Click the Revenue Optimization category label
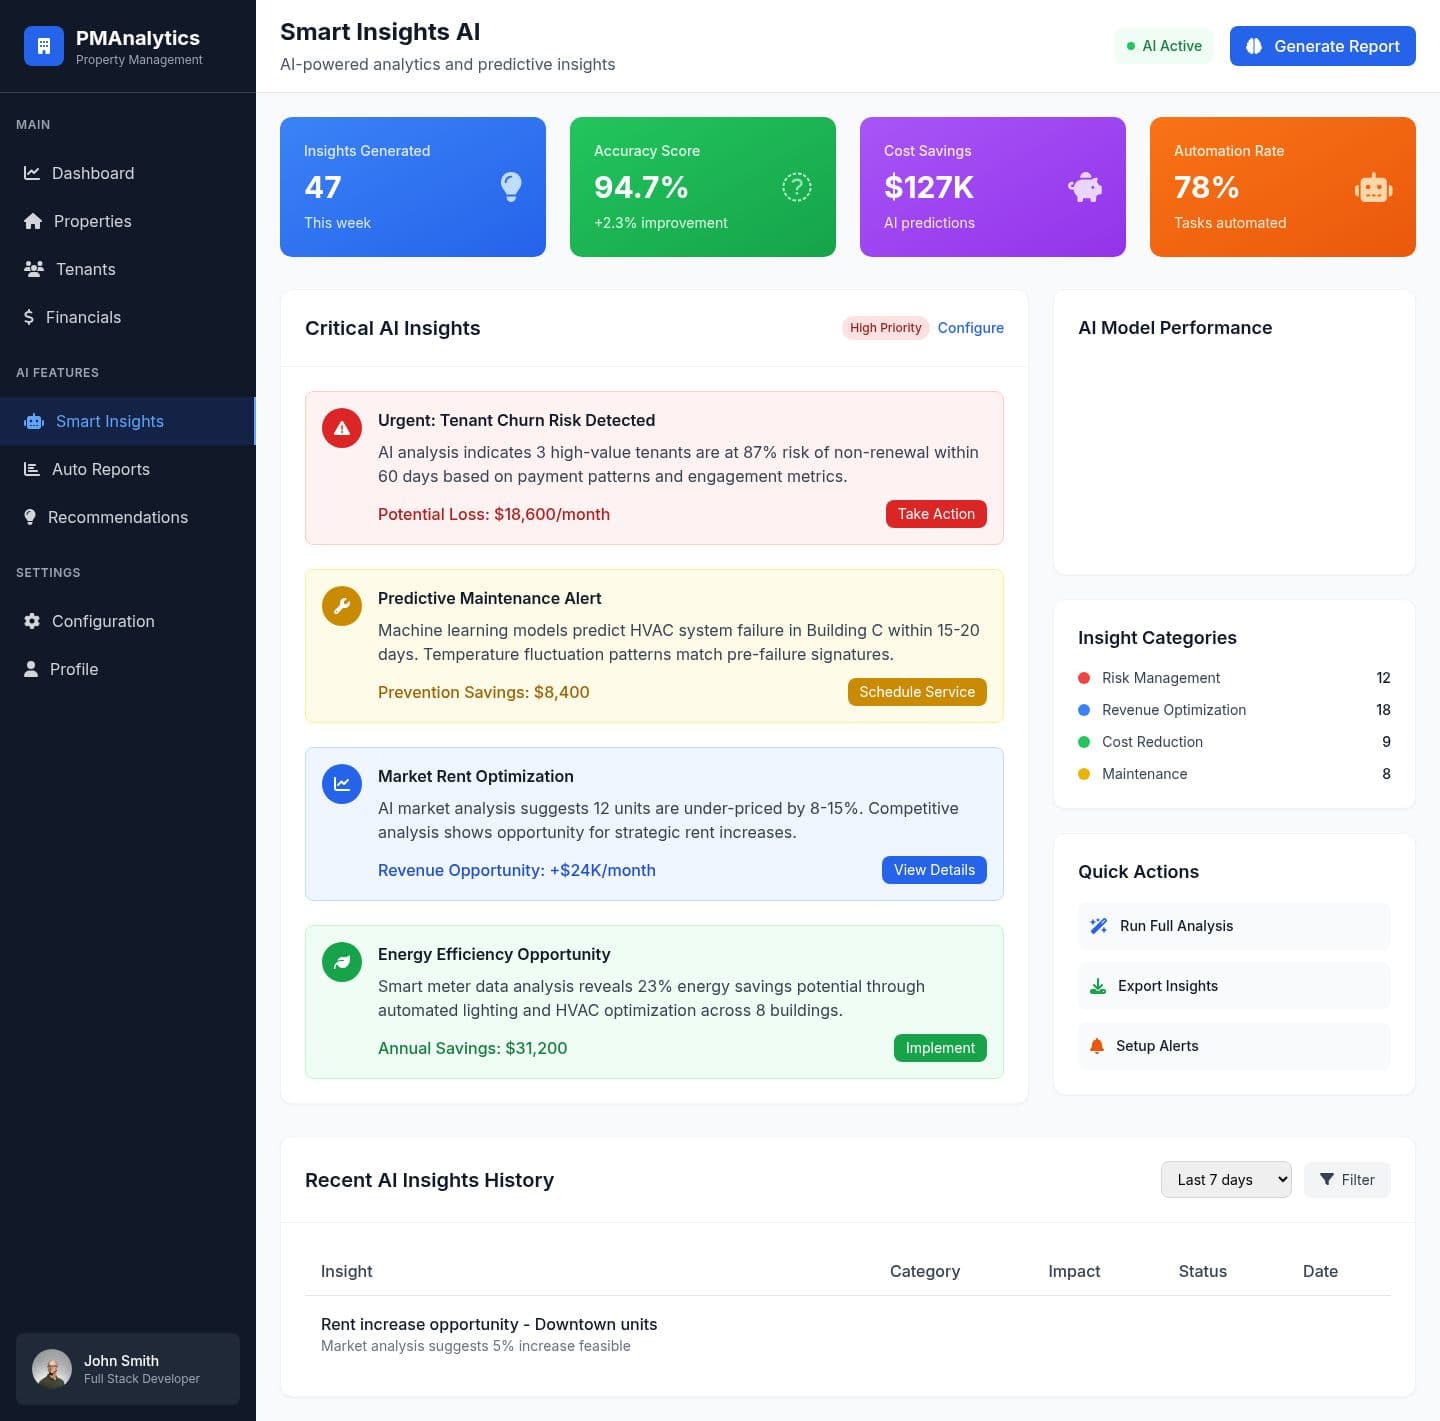 click(1174, 710)
